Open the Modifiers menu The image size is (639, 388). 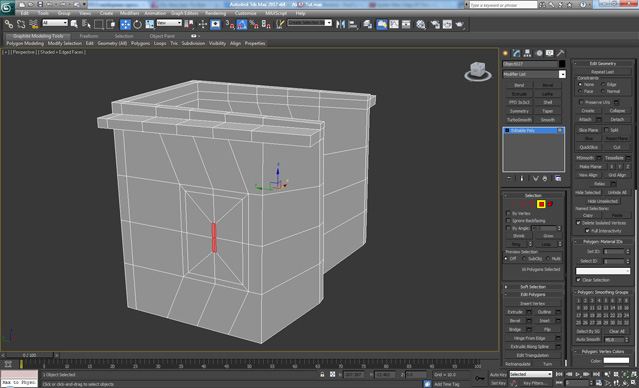coord(130,13)
